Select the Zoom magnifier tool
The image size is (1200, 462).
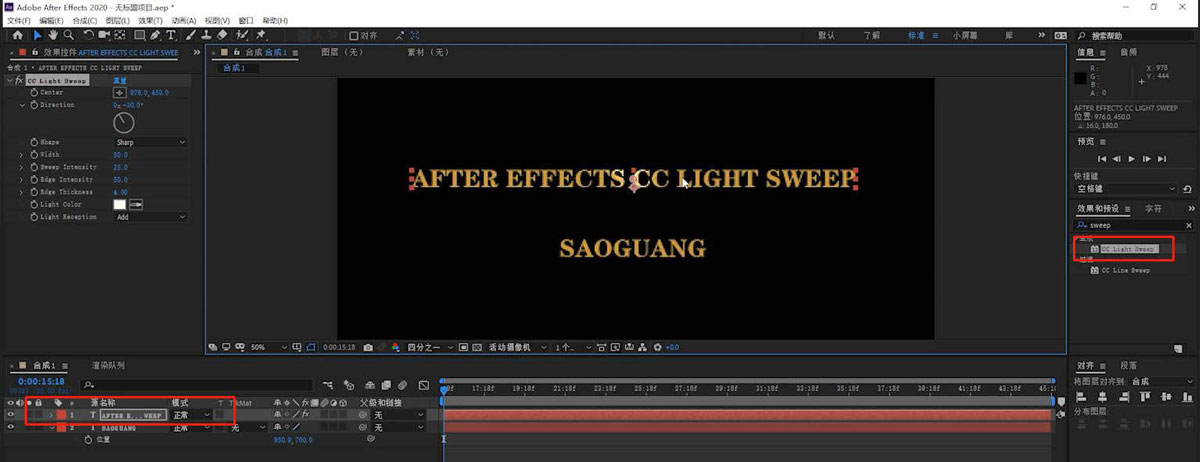pyautogui.click(x=67, y=35)
